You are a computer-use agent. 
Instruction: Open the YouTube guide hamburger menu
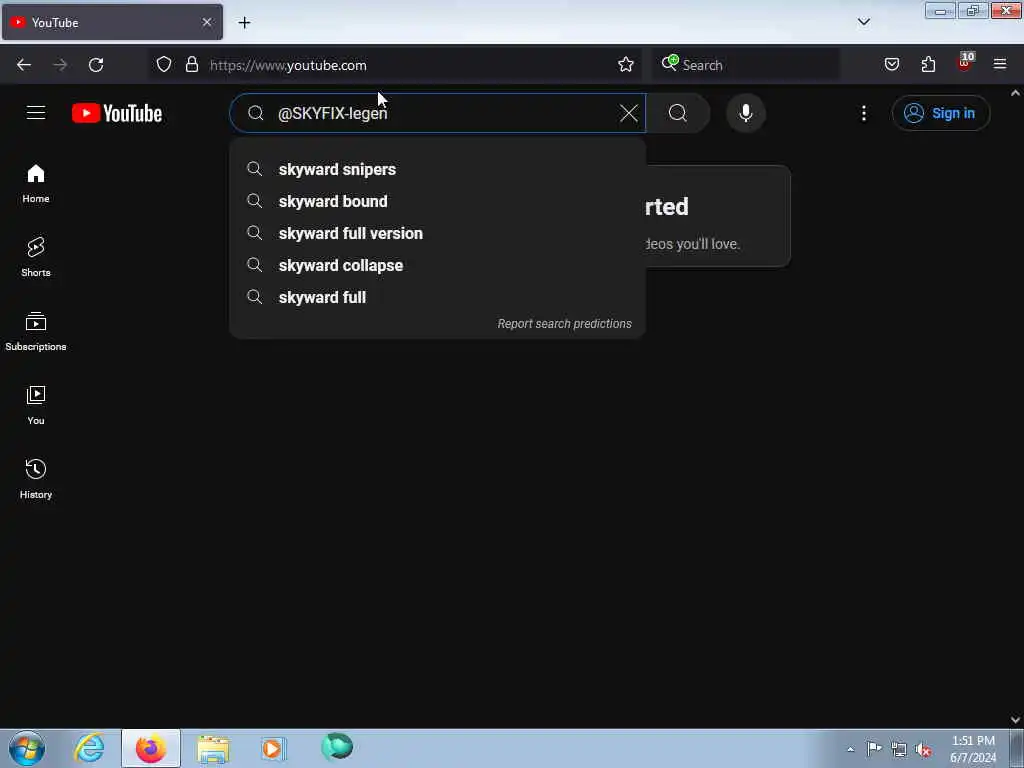pyautogui.click(x=36, y=113)
